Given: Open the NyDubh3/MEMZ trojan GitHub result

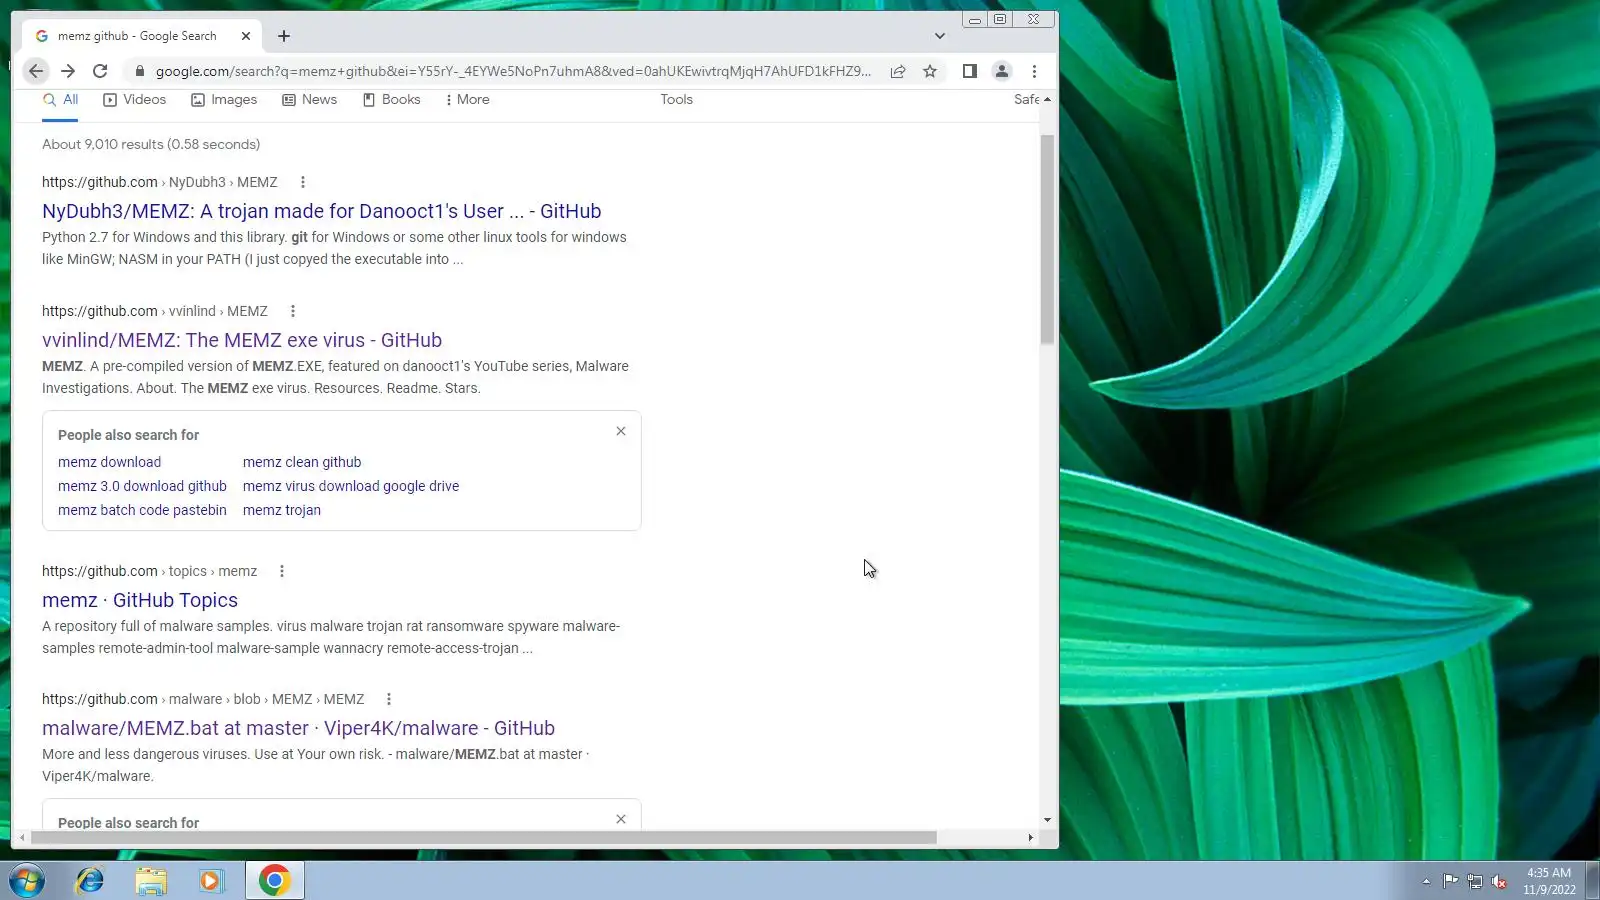Looking at the screenshot, I should tap(322, 211).
